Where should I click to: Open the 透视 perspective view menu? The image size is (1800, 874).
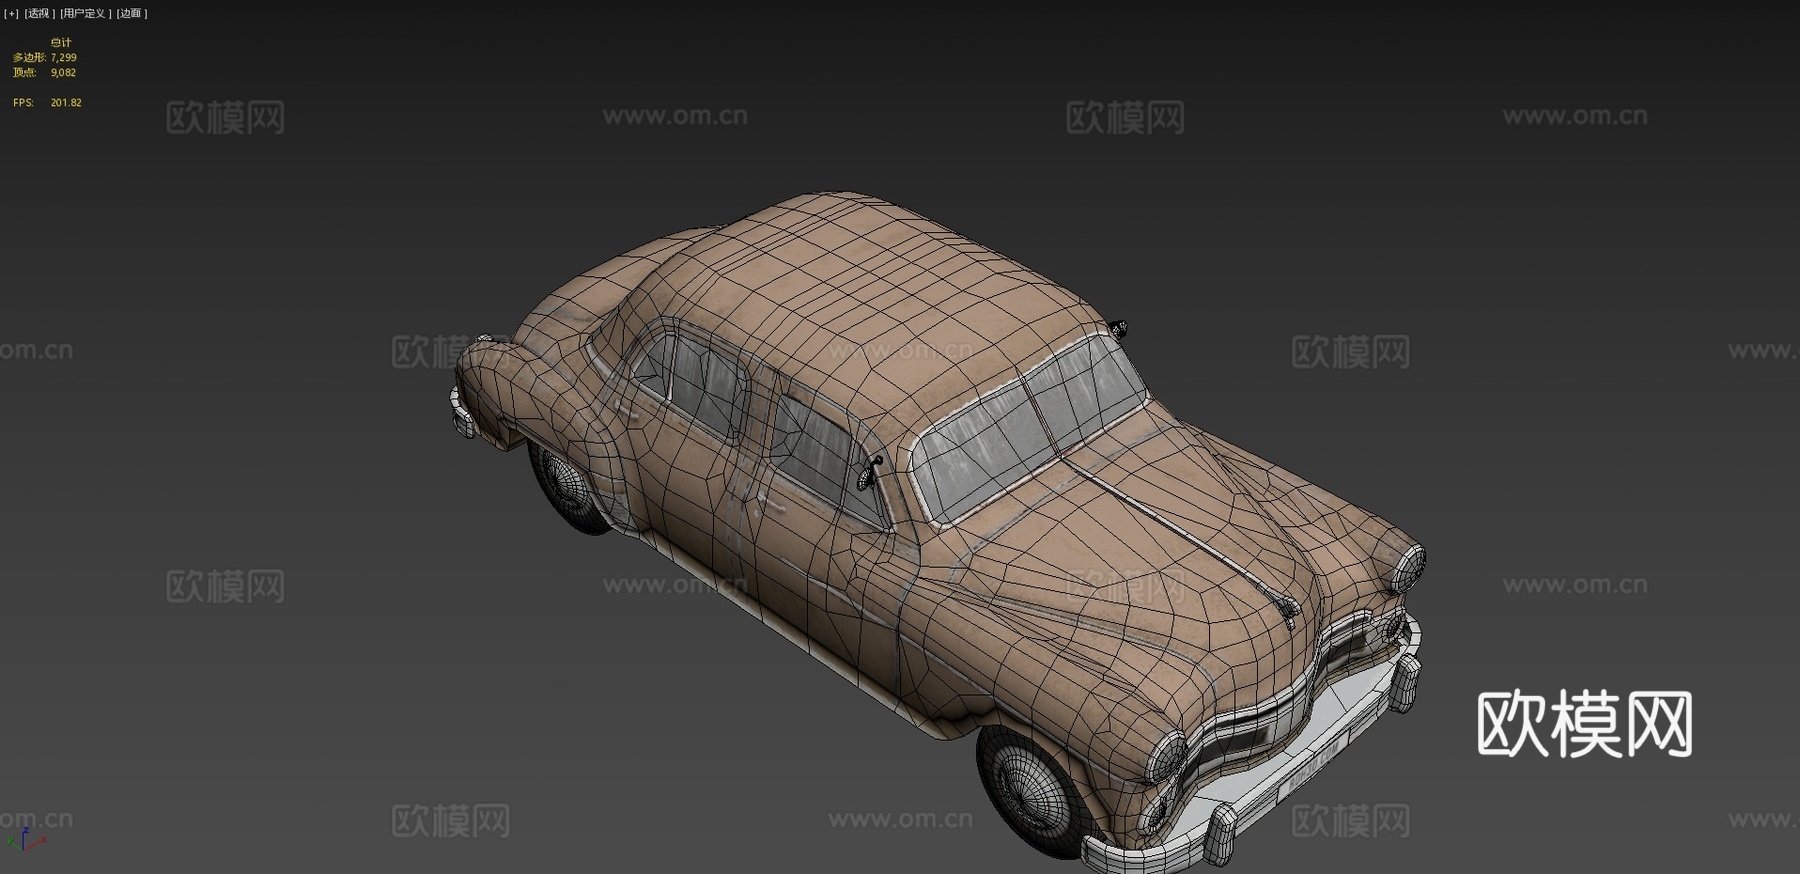pyautogui.click(x=39, y=13)
